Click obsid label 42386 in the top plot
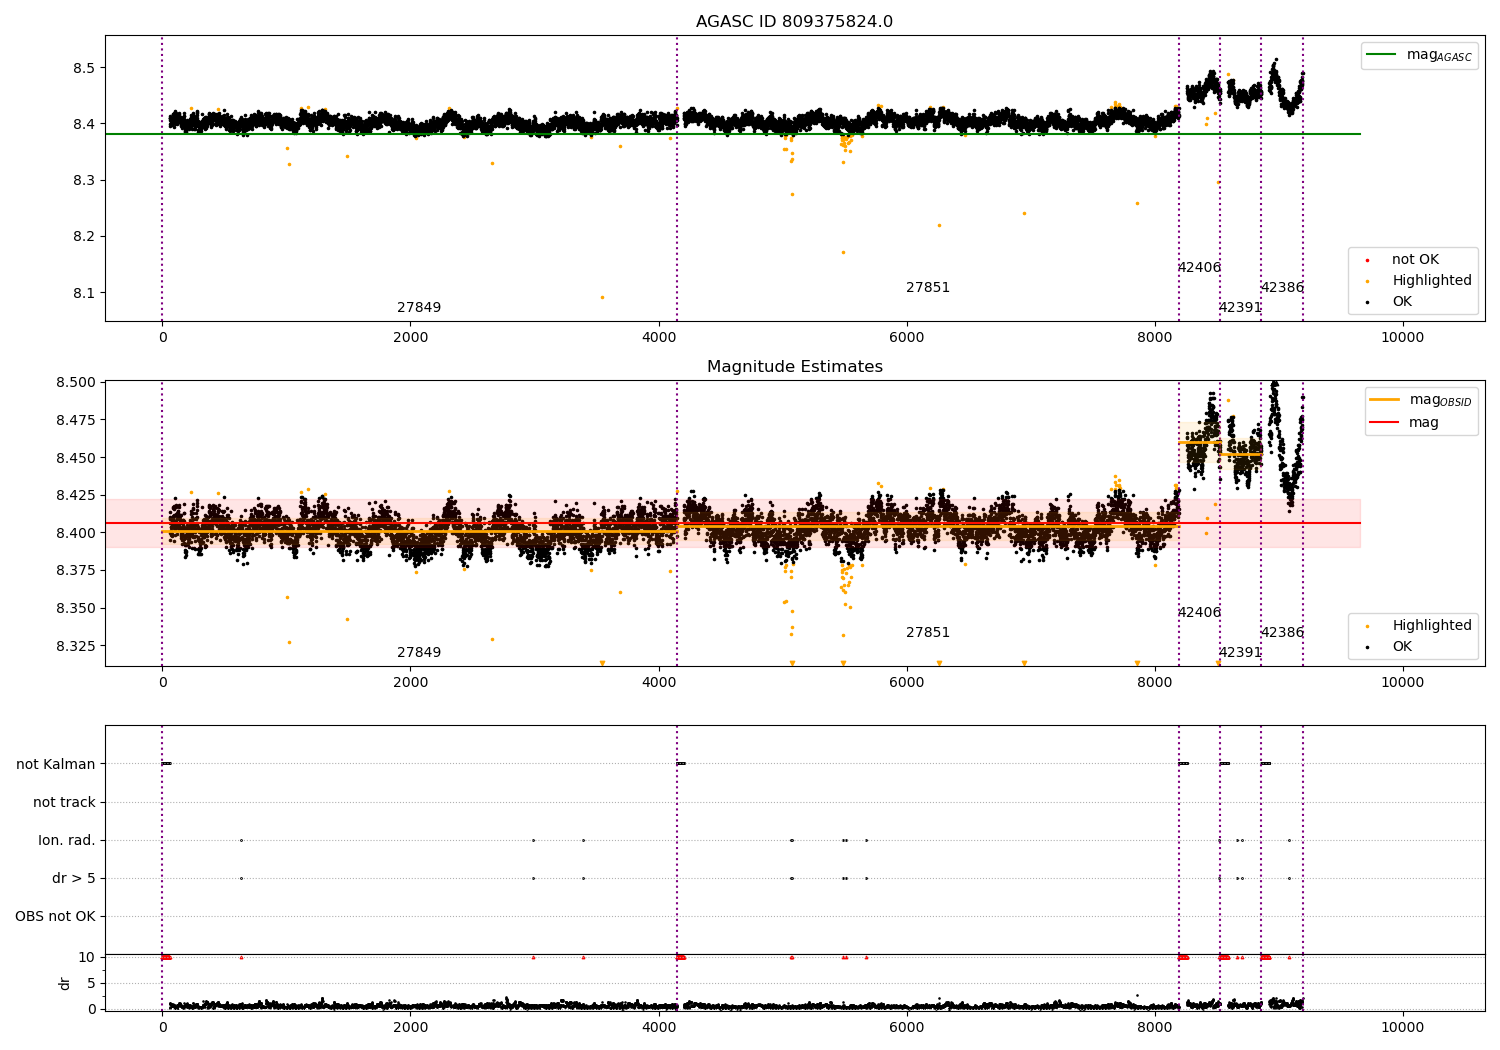Image resolution: width=1500 pixels, height=1050 pixels. [1282, 288]
